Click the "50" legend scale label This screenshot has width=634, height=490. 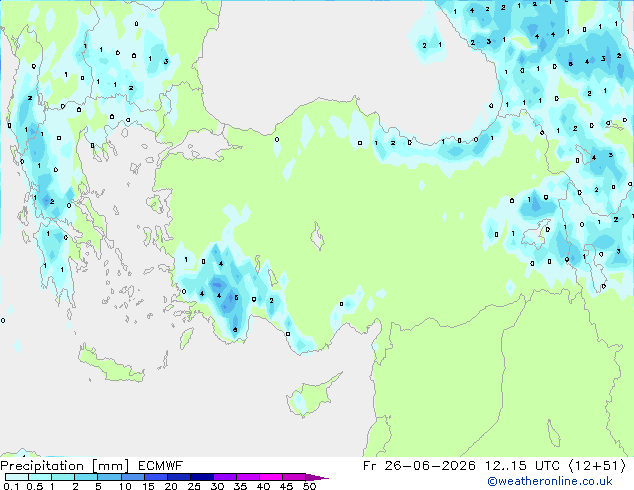click(310, 486)
